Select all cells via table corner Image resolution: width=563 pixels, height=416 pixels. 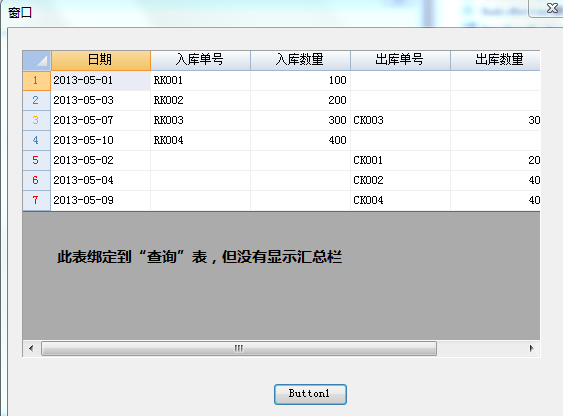tap(37, 61)
